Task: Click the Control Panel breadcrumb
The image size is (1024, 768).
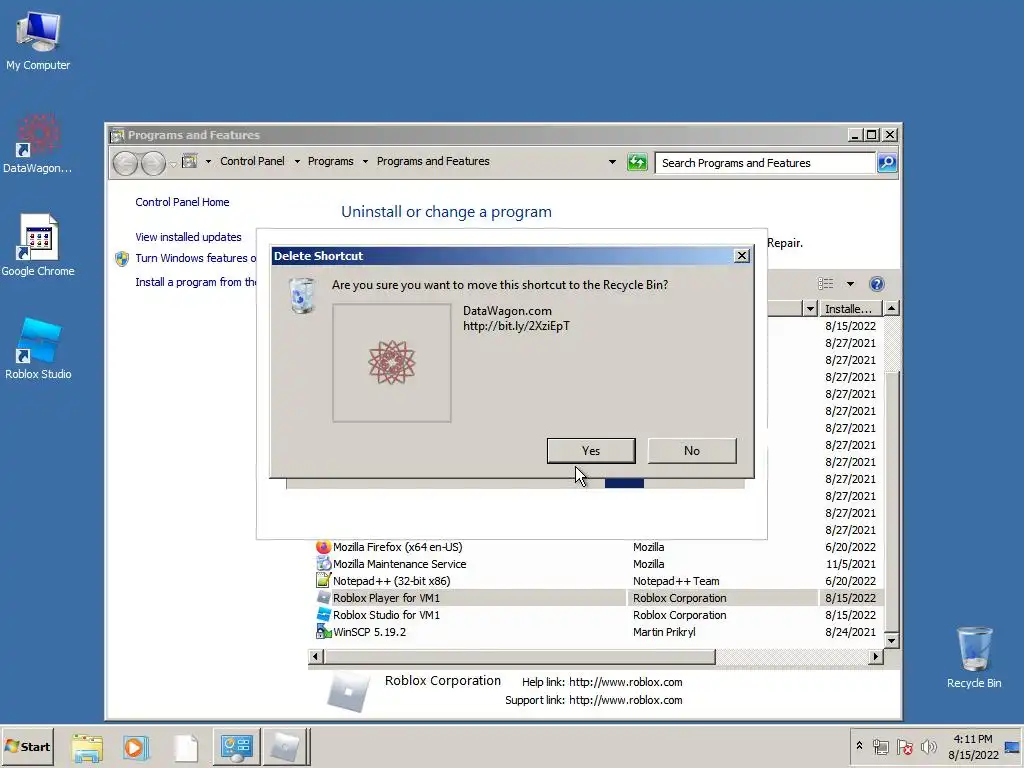Action: (x=252, y=161)
